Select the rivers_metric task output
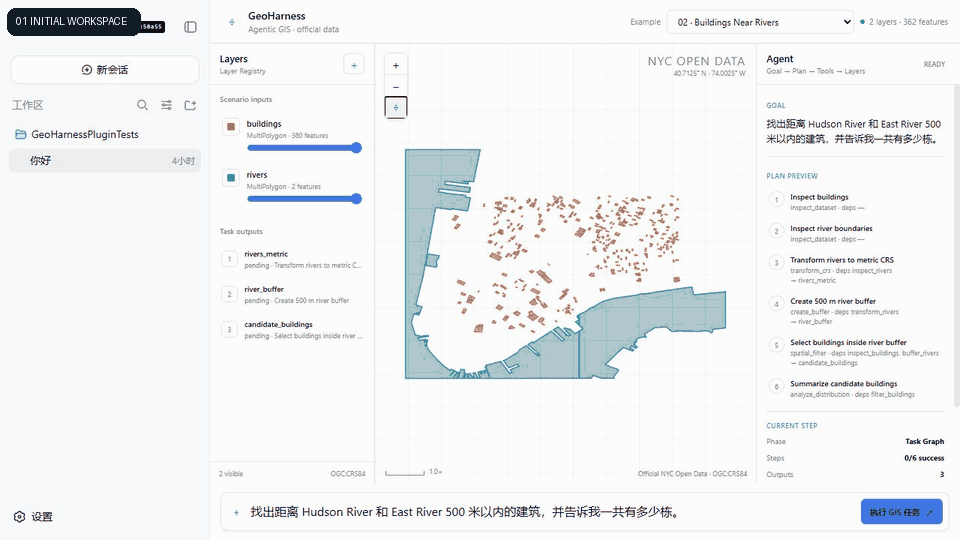 point(291,259)
